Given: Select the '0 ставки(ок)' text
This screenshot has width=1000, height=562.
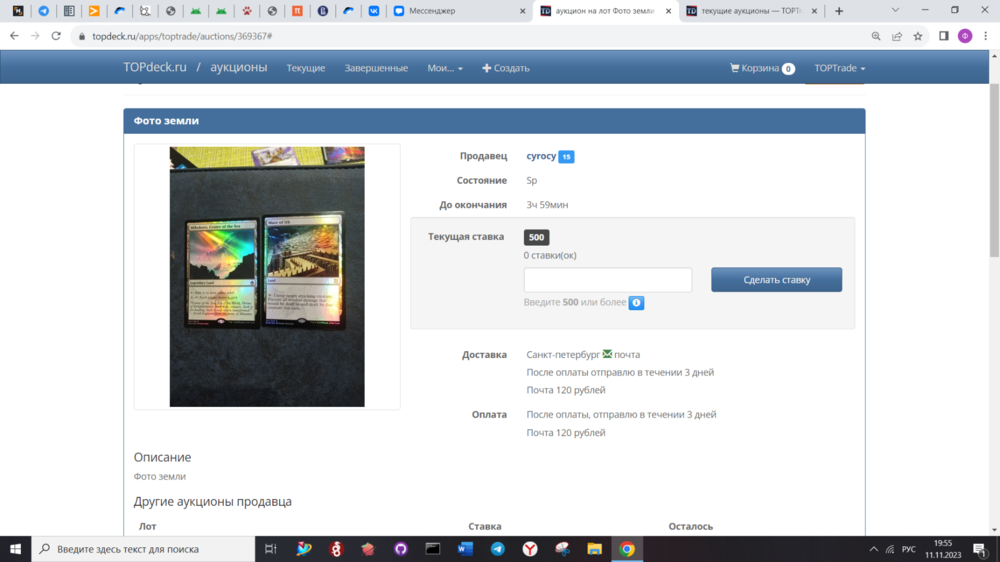Looking at the screenshot, I should pos(550,255).
